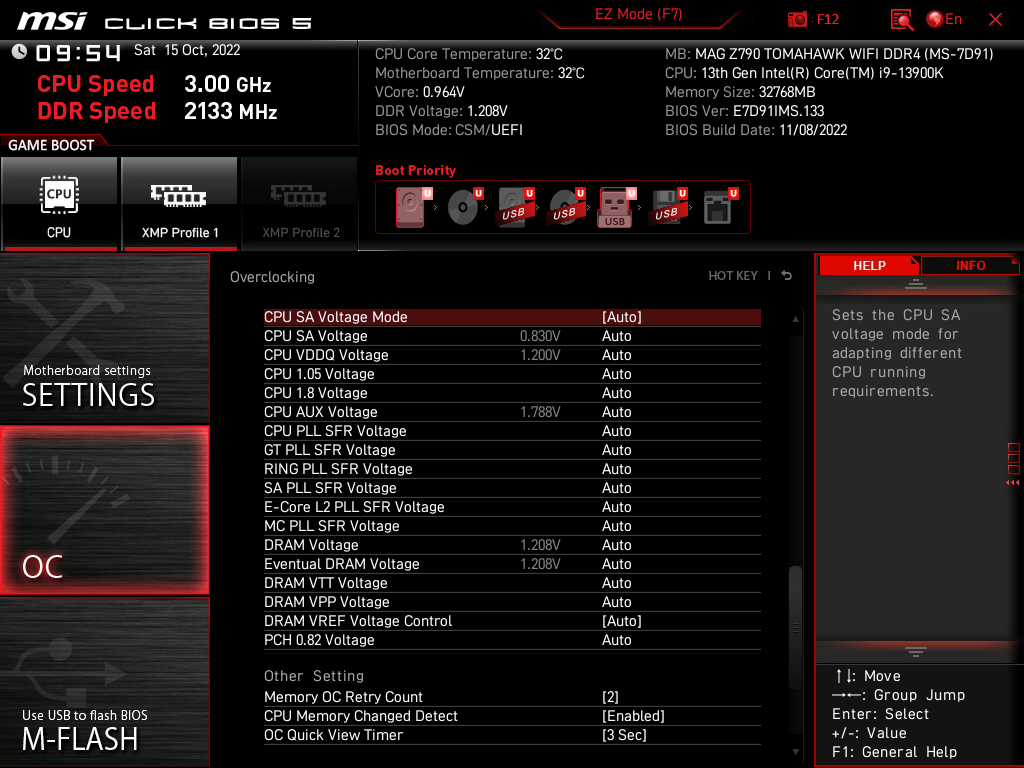Click the 1.788V CPU AUX Voltage reading
This screenshot has width=1024, height=768.
coord(540,412)
